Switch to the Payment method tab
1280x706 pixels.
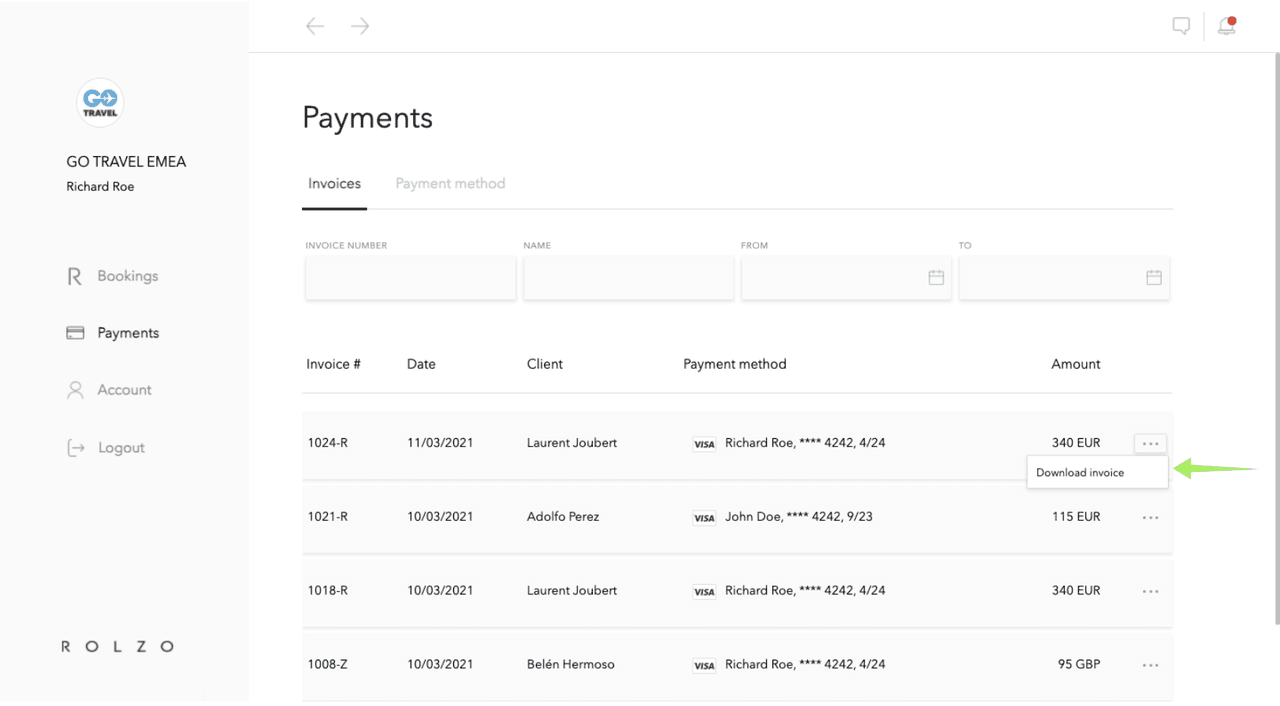tap(450, 184)
